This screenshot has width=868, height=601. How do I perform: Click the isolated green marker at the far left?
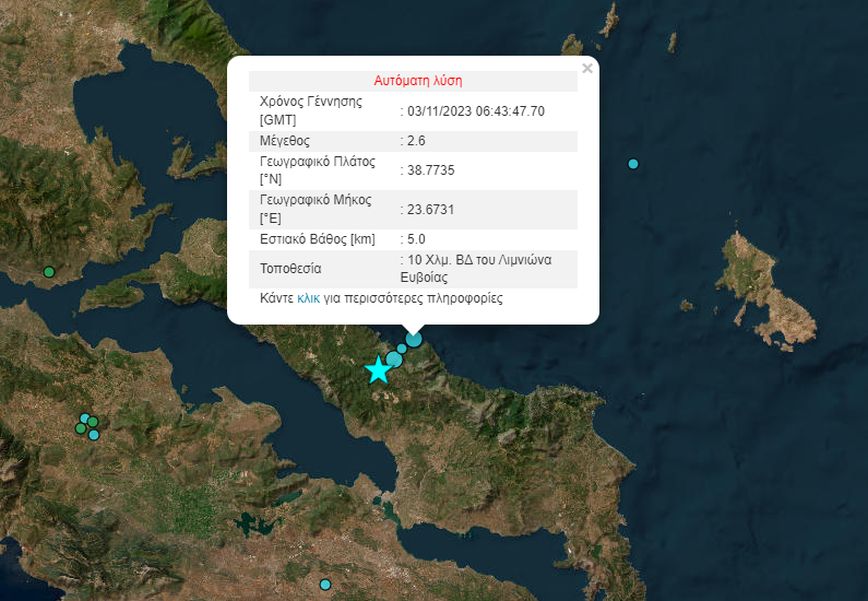[x=48, y=272]
